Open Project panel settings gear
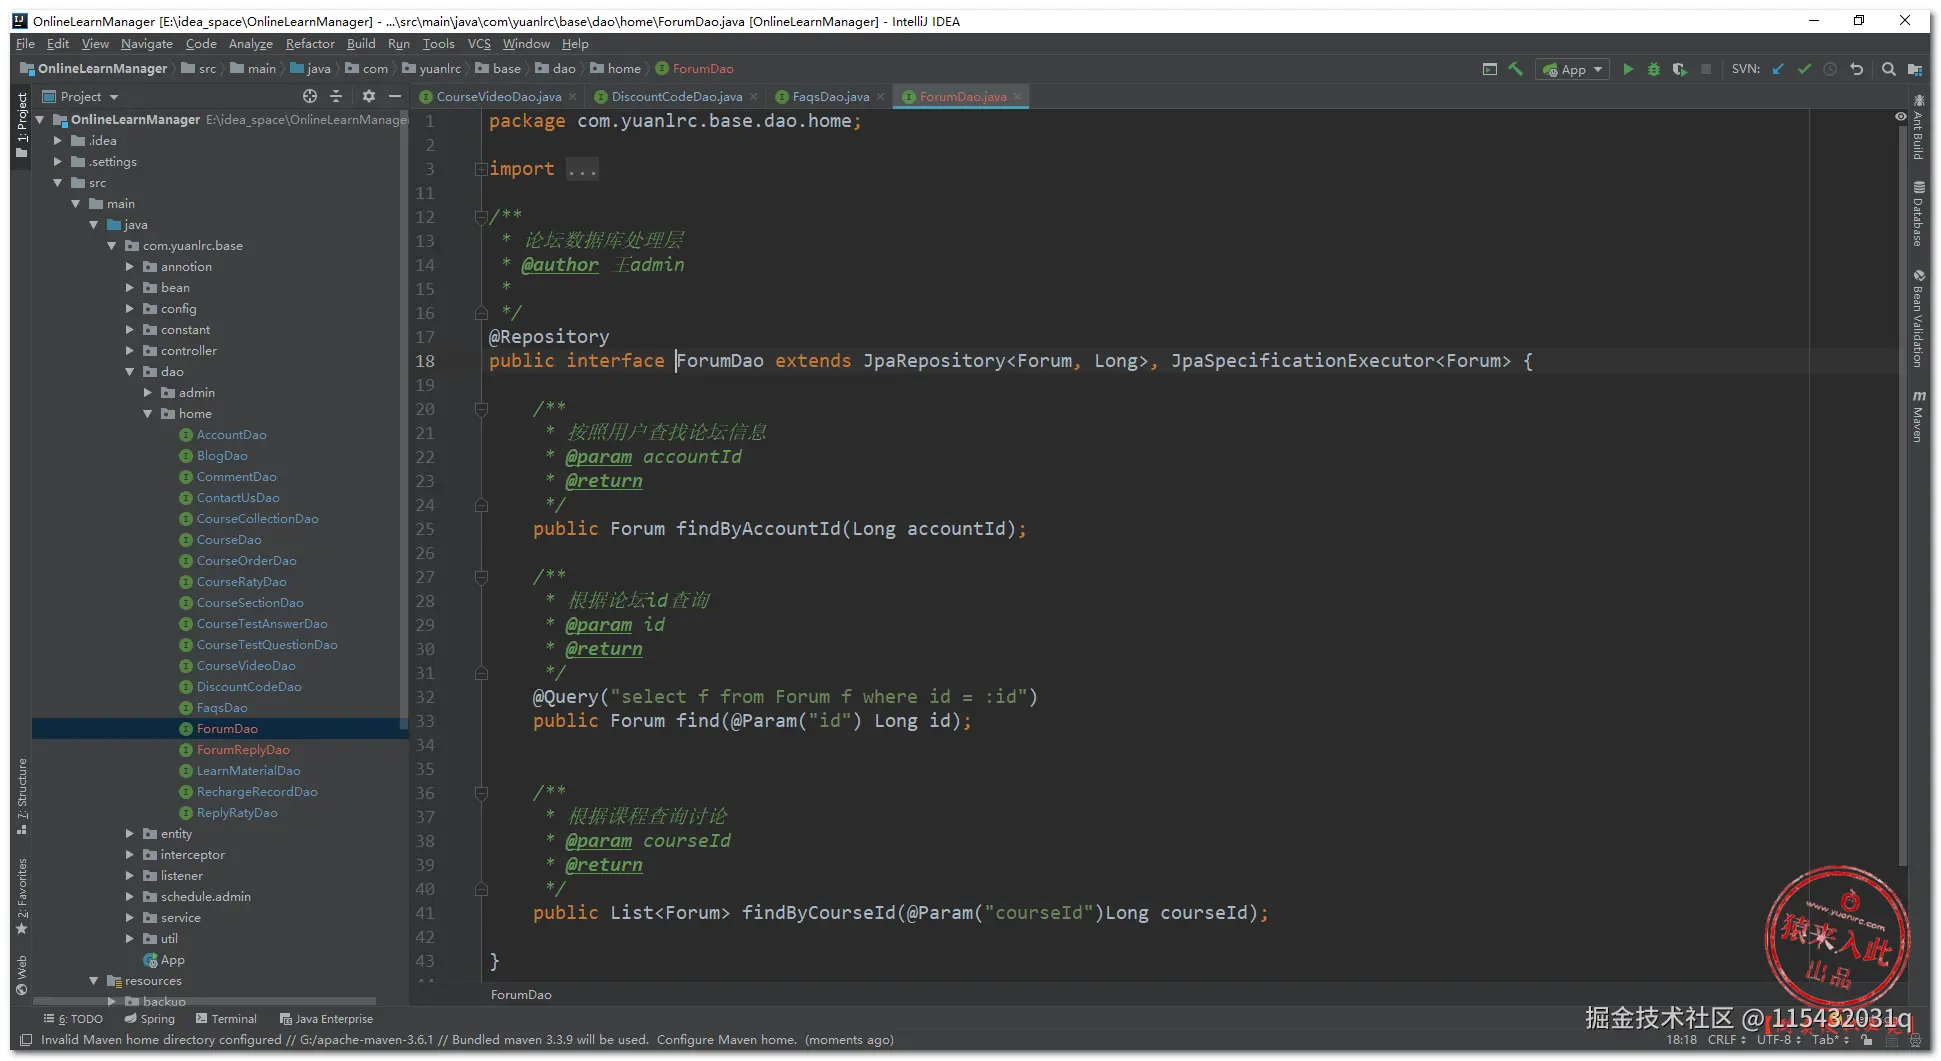 point(369,96)
